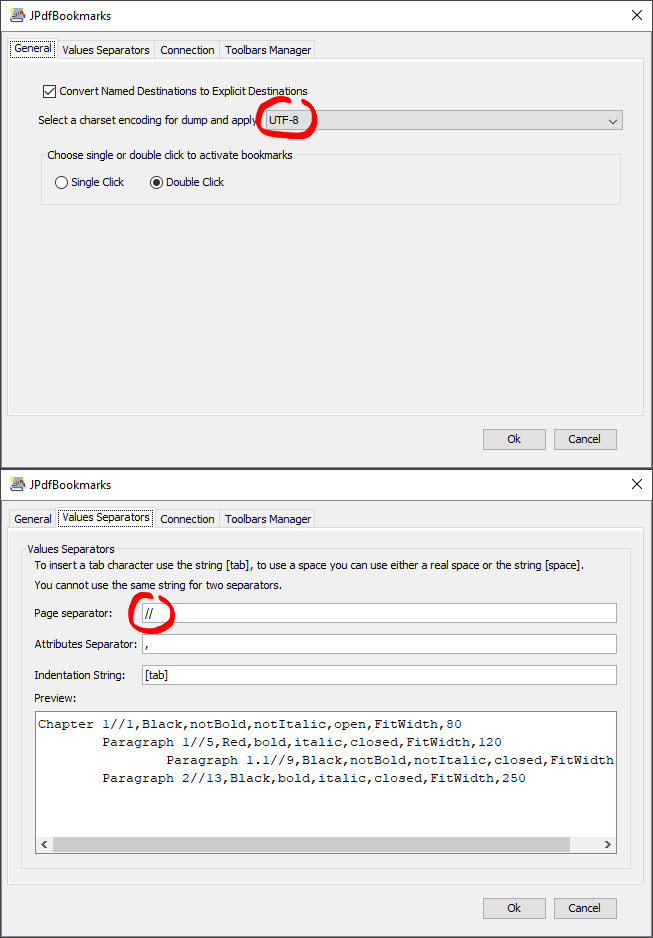The image size is (653, 938).
Task: Click Ok button in lower Values Separators dialog
Action: 514,908
